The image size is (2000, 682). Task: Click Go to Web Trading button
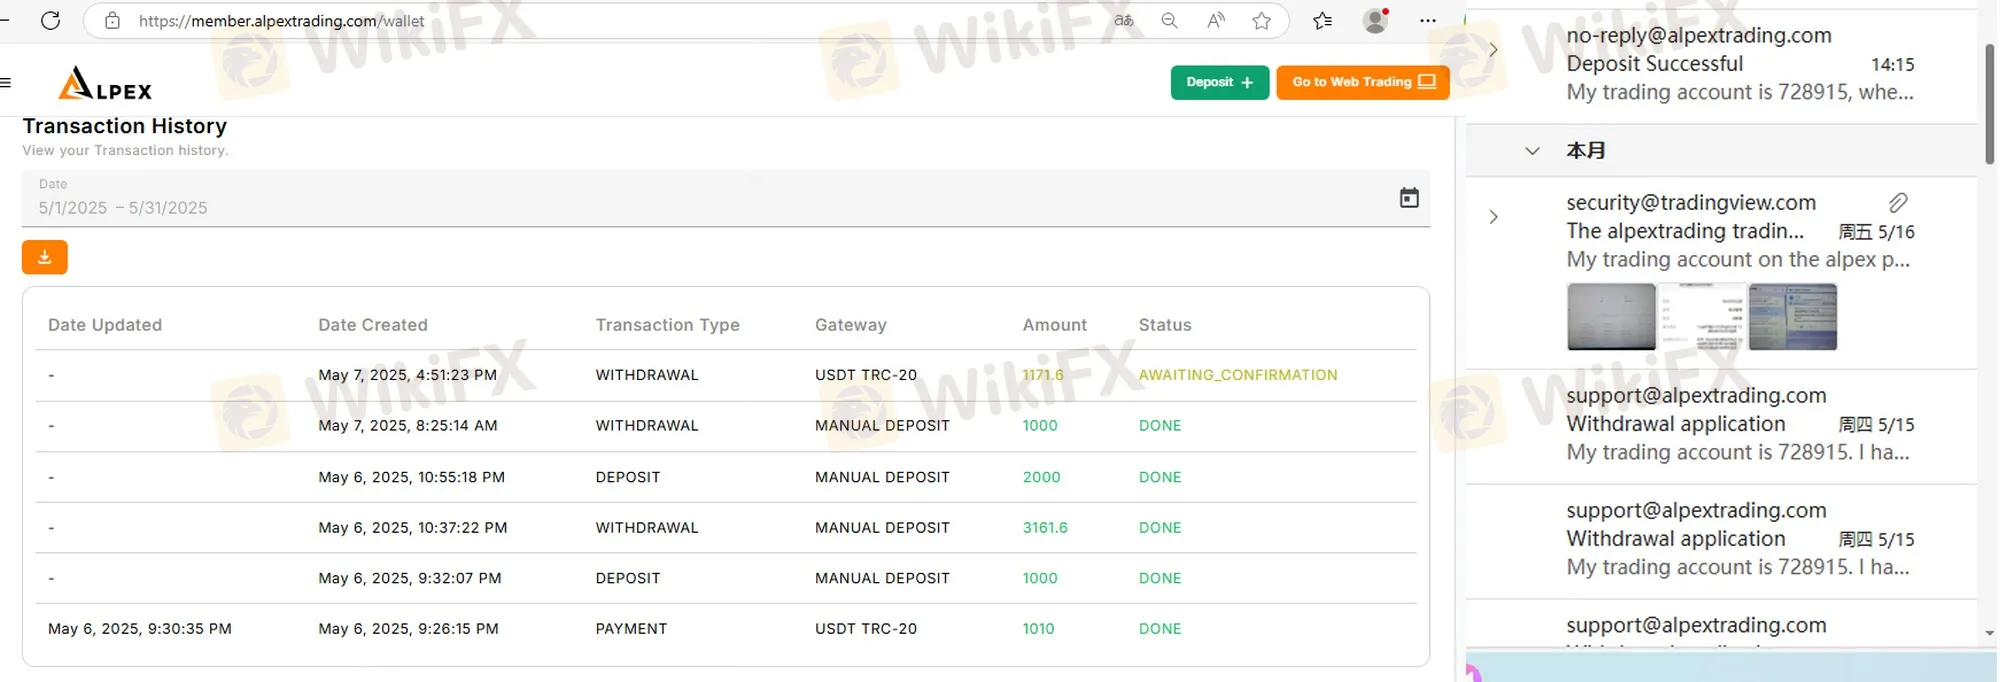(1362, 82)
